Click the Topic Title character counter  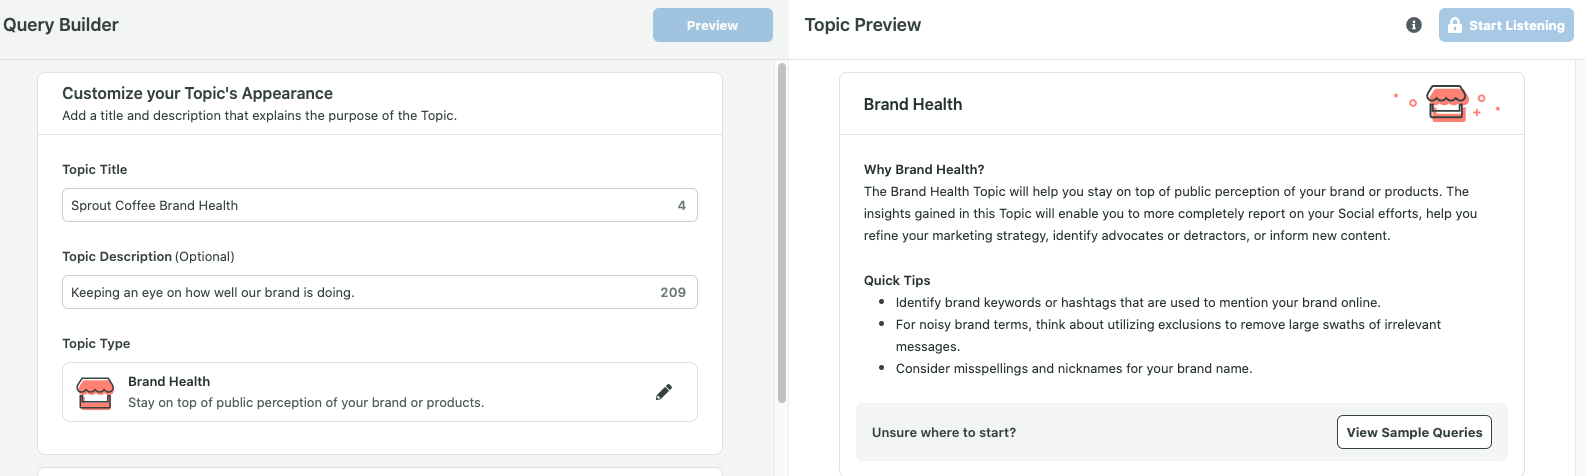[682, 205]
